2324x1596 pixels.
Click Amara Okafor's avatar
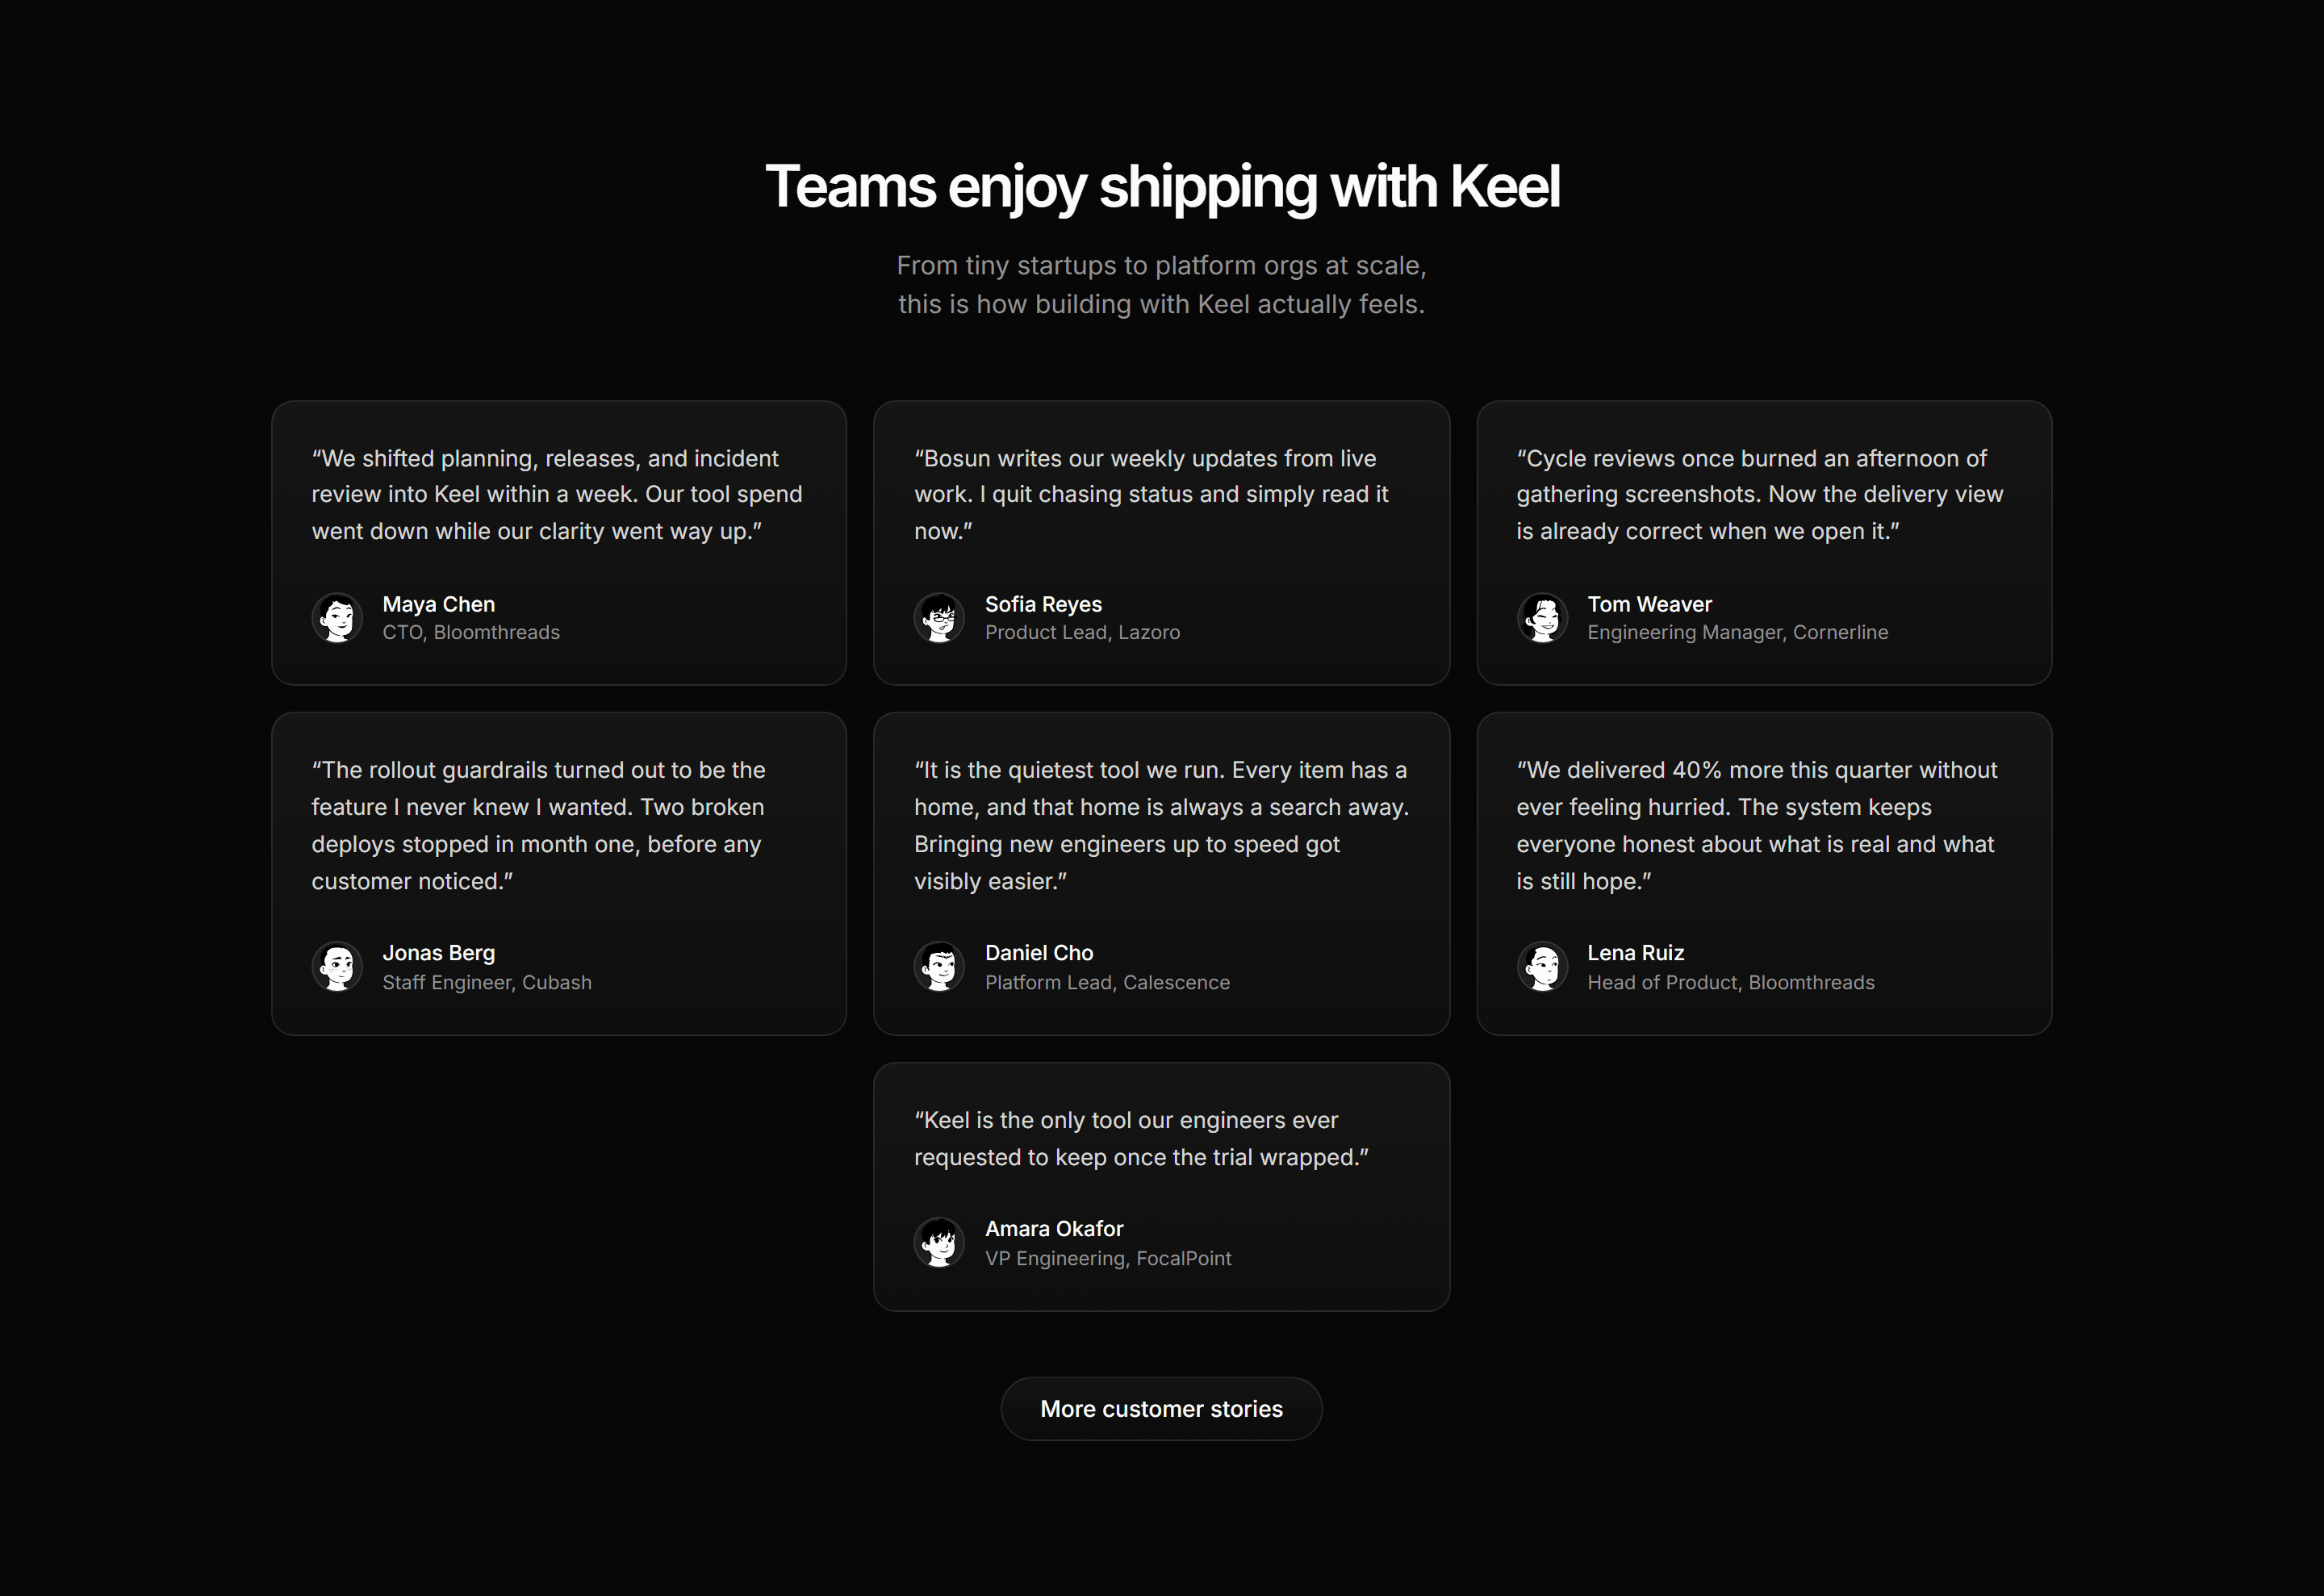pos(939,1242)
